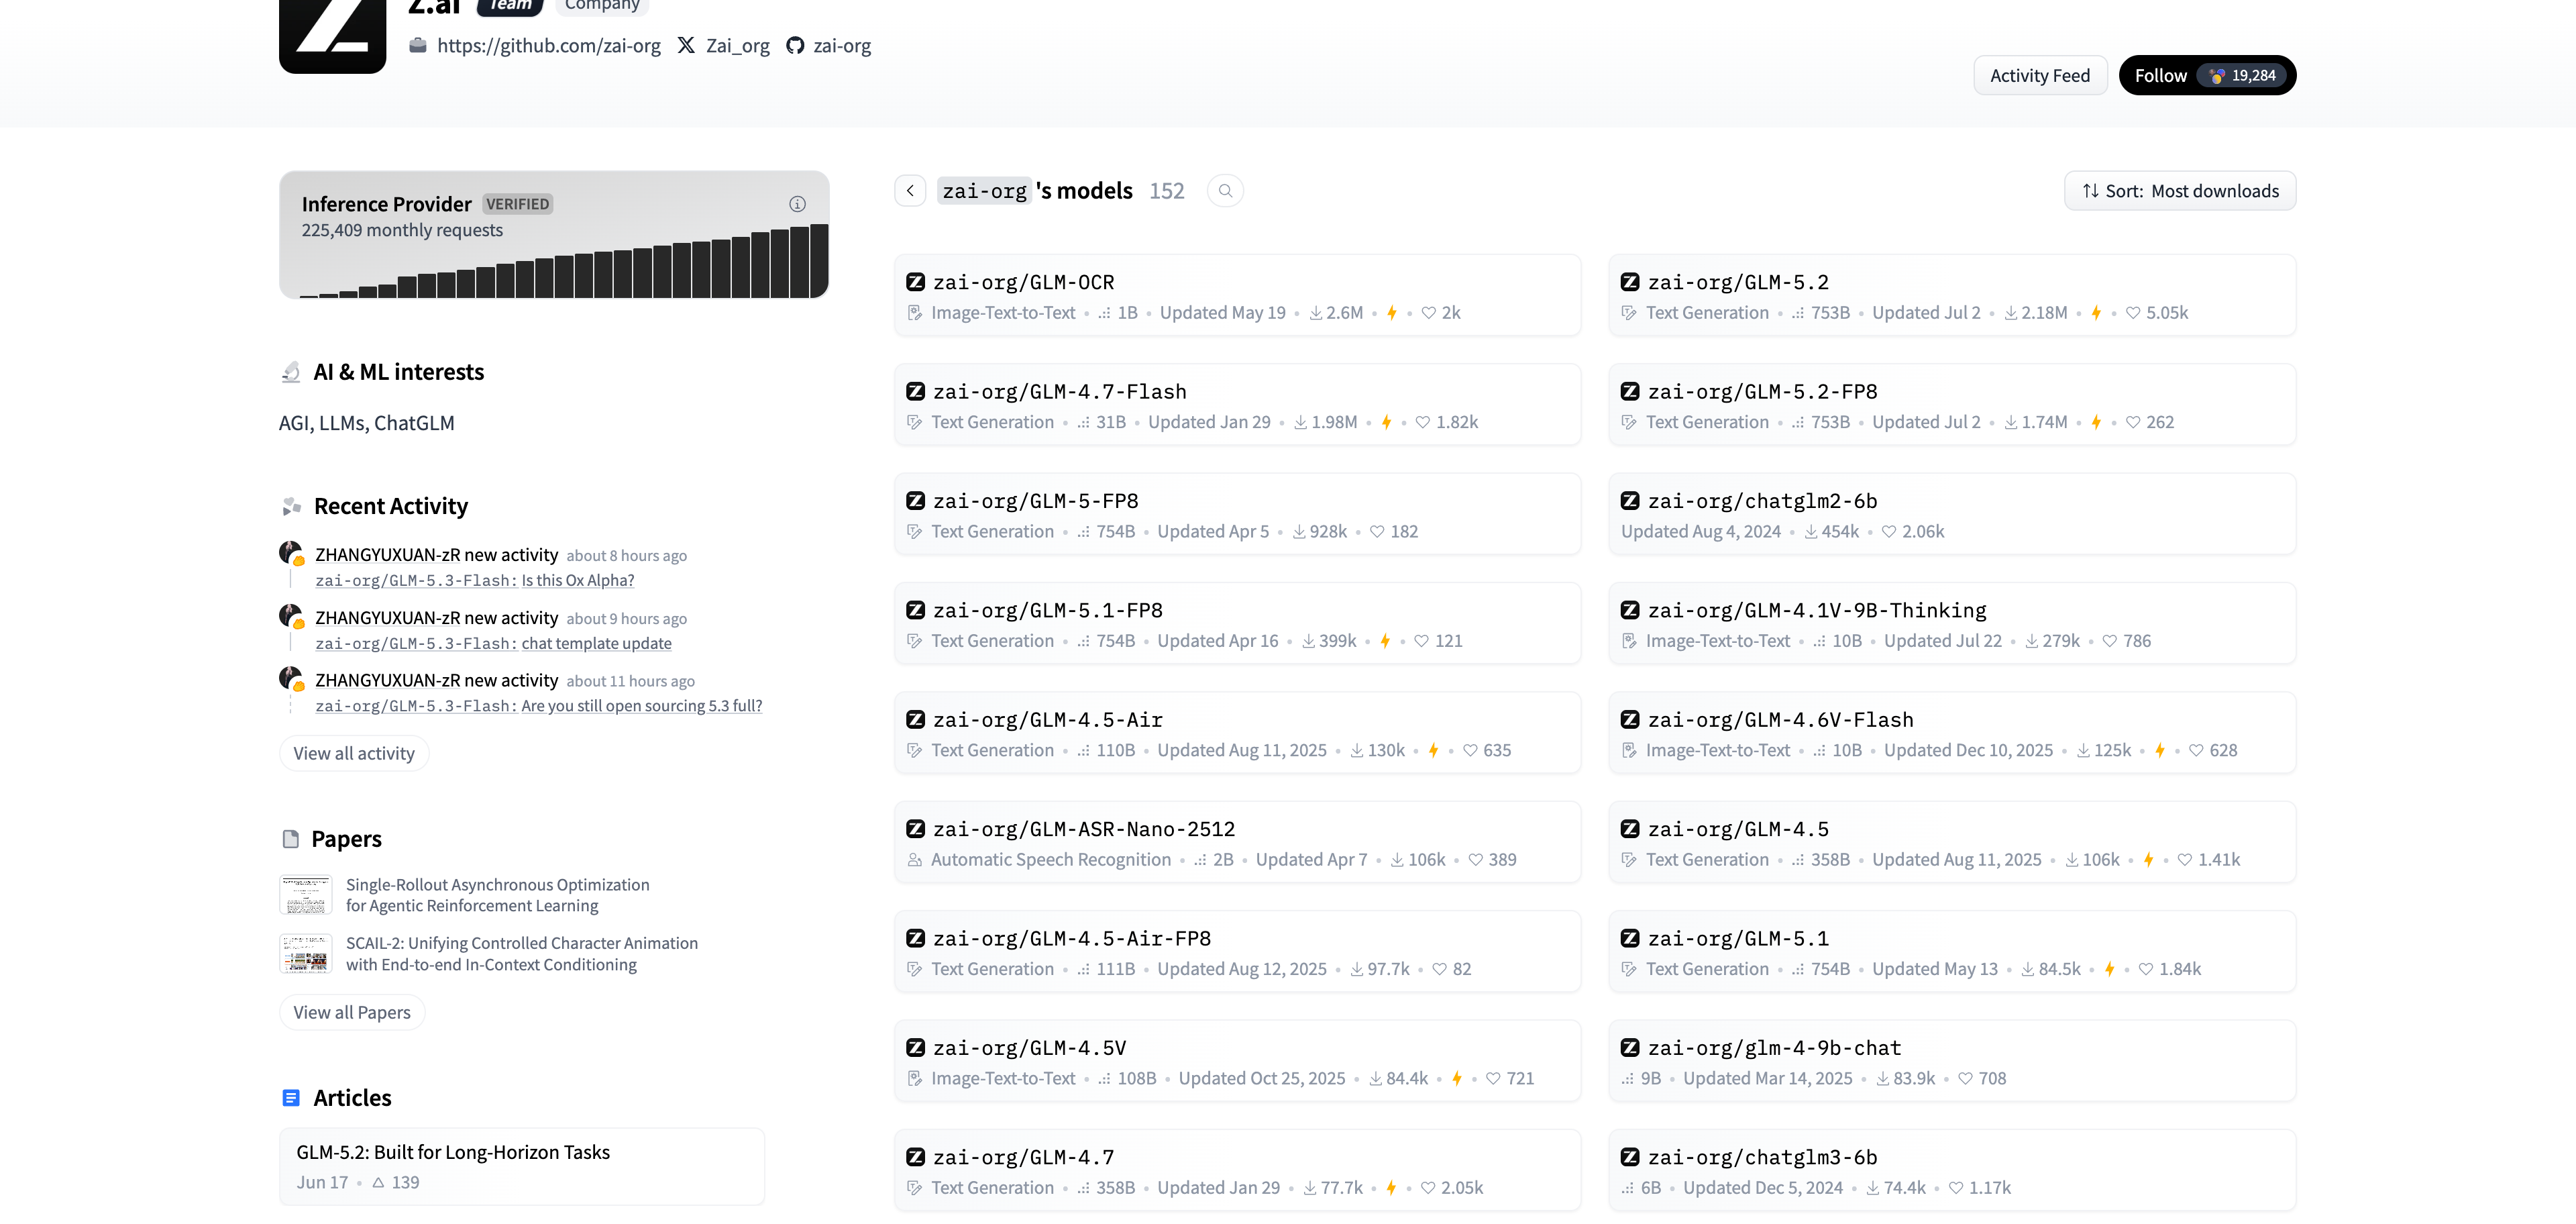Open the zai-org/GLM-4.5-Air model card

coord(1237,733)
